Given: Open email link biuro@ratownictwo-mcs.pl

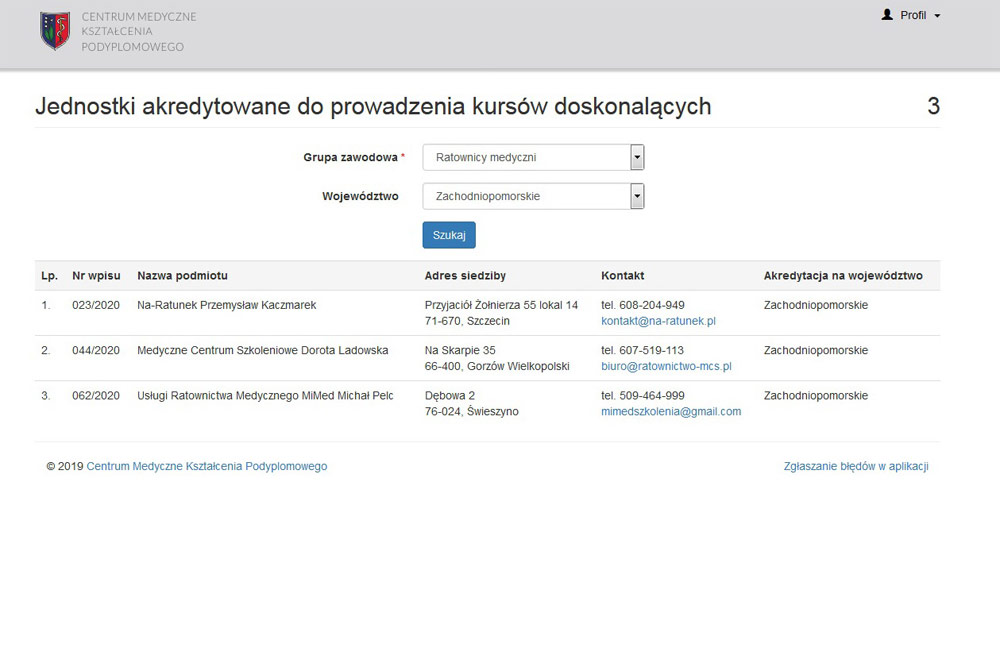Looking at the screenshot, I should pyautogui.click(x=666, y=366).
